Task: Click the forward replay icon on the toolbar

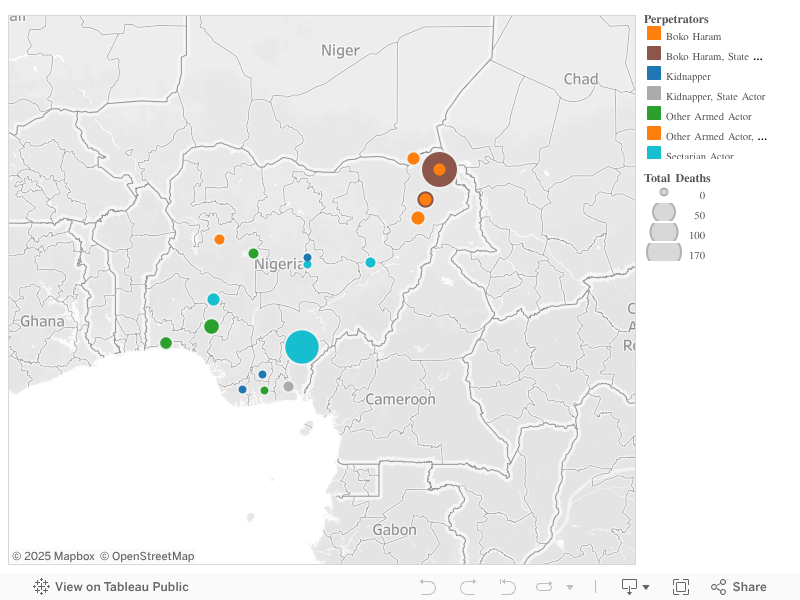Action: point(543,586)
